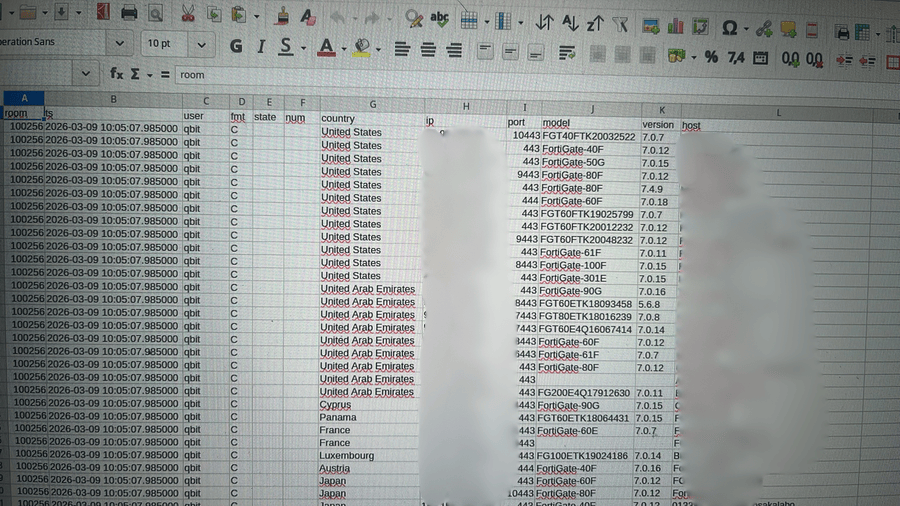The width and height of the screenshot is (900, 506).
Task: Open headers and footers settings
Action: [x=812, y=30]
